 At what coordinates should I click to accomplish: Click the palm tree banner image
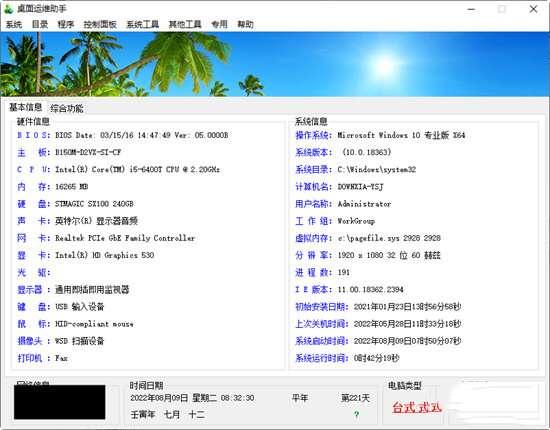click(x=275, y=64)
